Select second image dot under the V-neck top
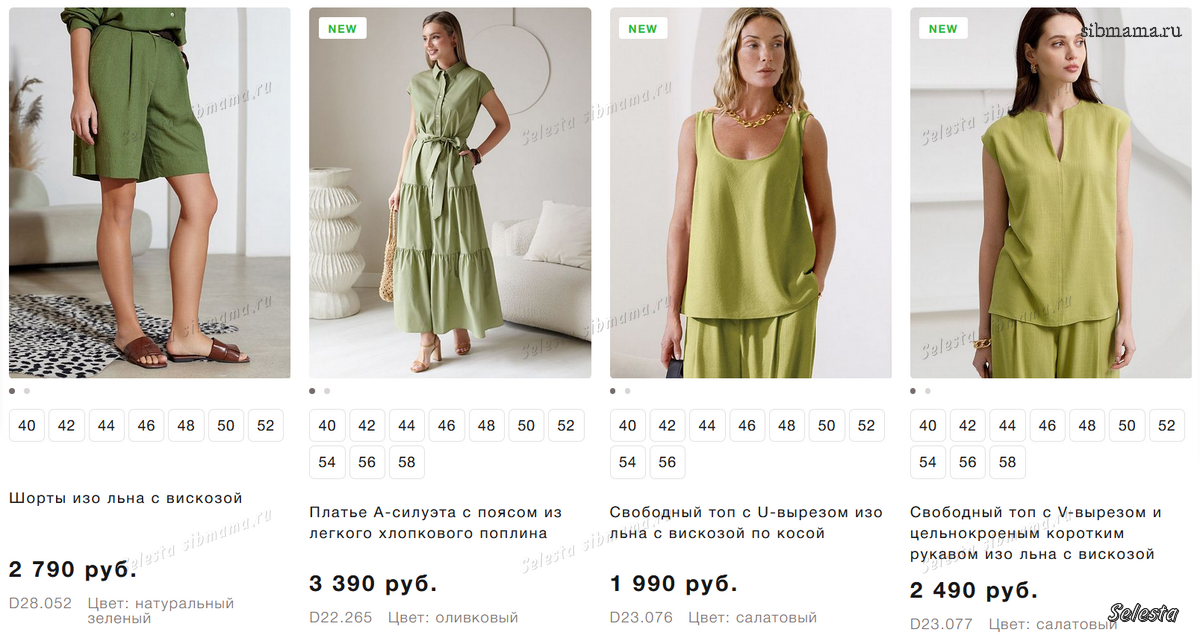This screenshot has height=644, width=1200. [927, 391]
